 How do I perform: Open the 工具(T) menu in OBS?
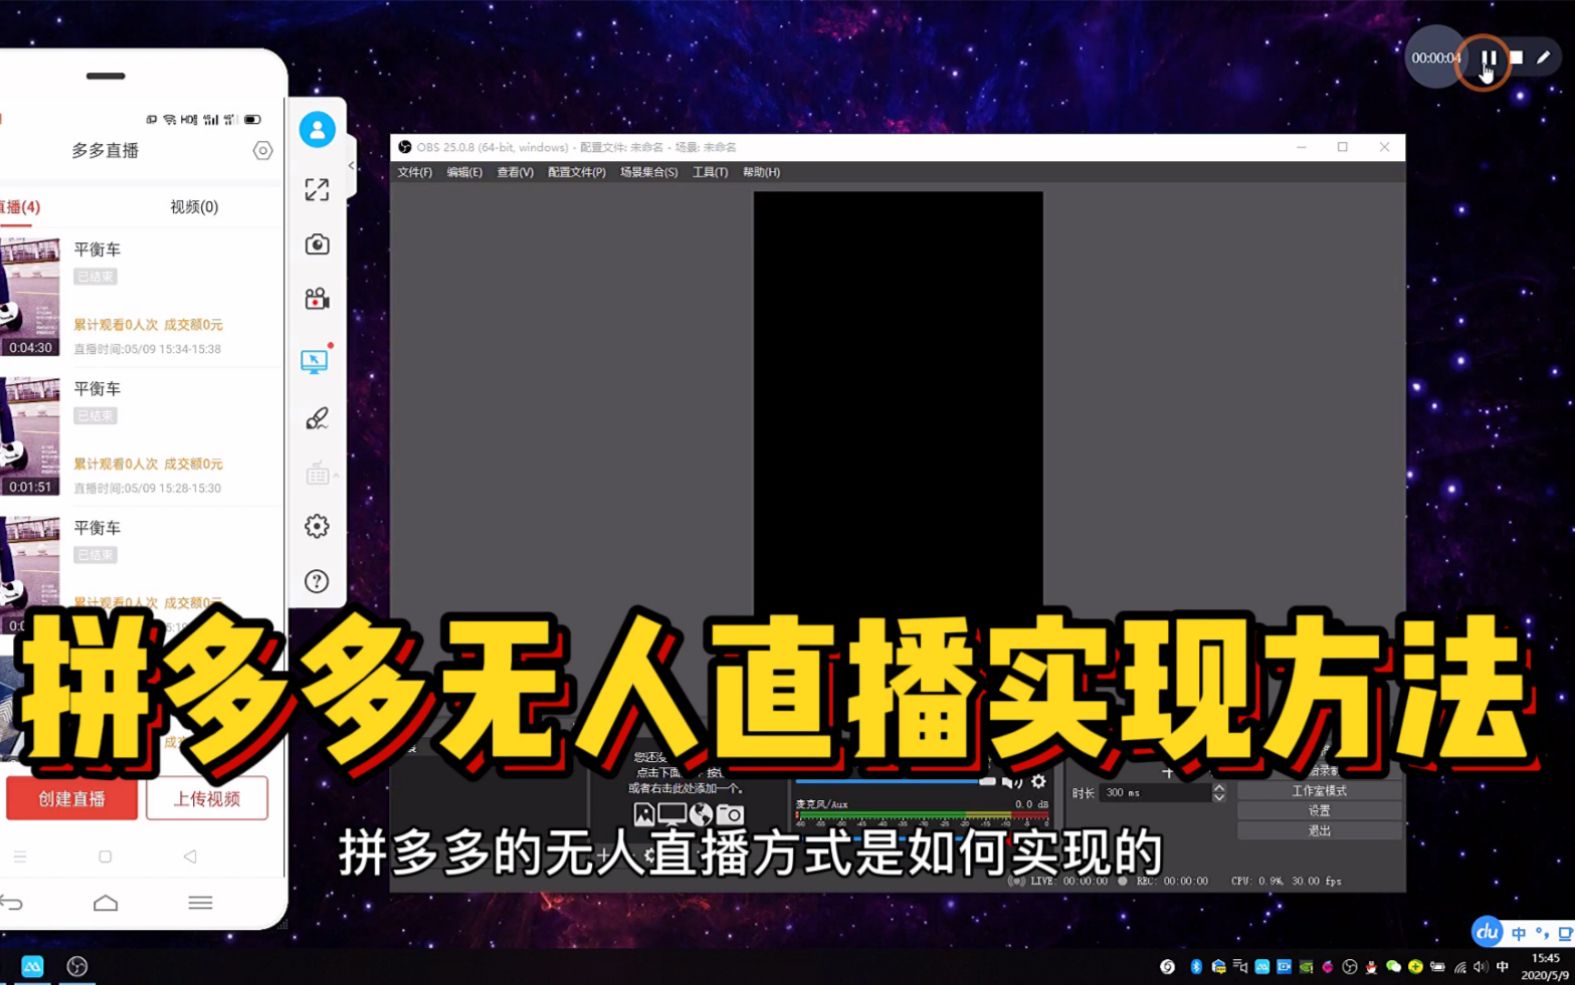[710, 172]
